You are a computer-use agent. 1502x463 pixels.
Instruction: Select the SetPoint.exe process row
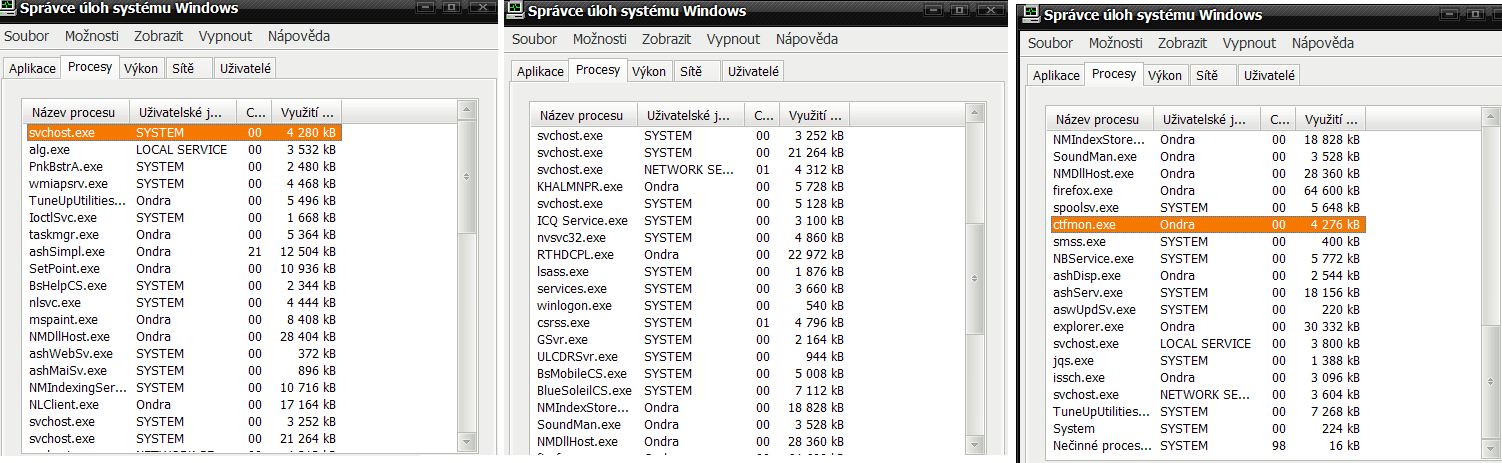click(x=184, y=268)
